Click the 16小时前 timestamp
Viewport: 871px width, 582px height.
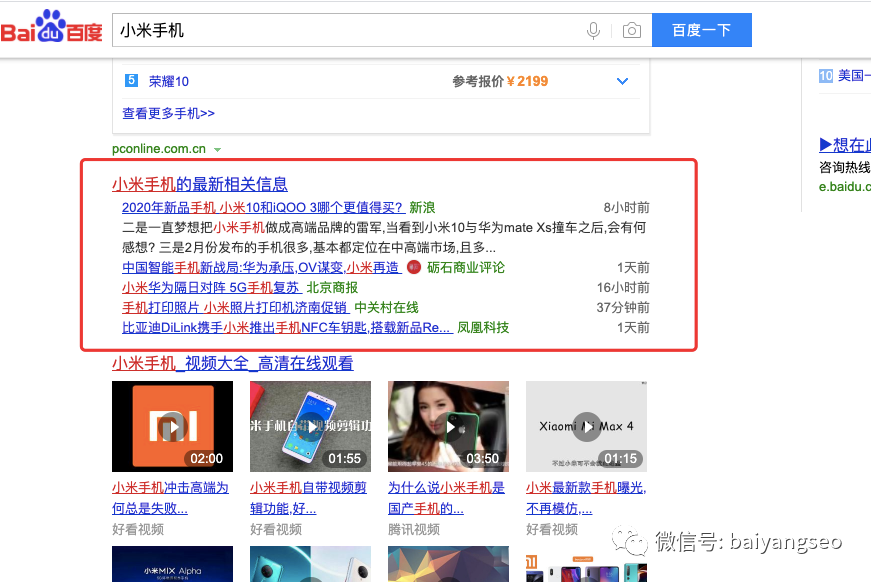point(623,288)
